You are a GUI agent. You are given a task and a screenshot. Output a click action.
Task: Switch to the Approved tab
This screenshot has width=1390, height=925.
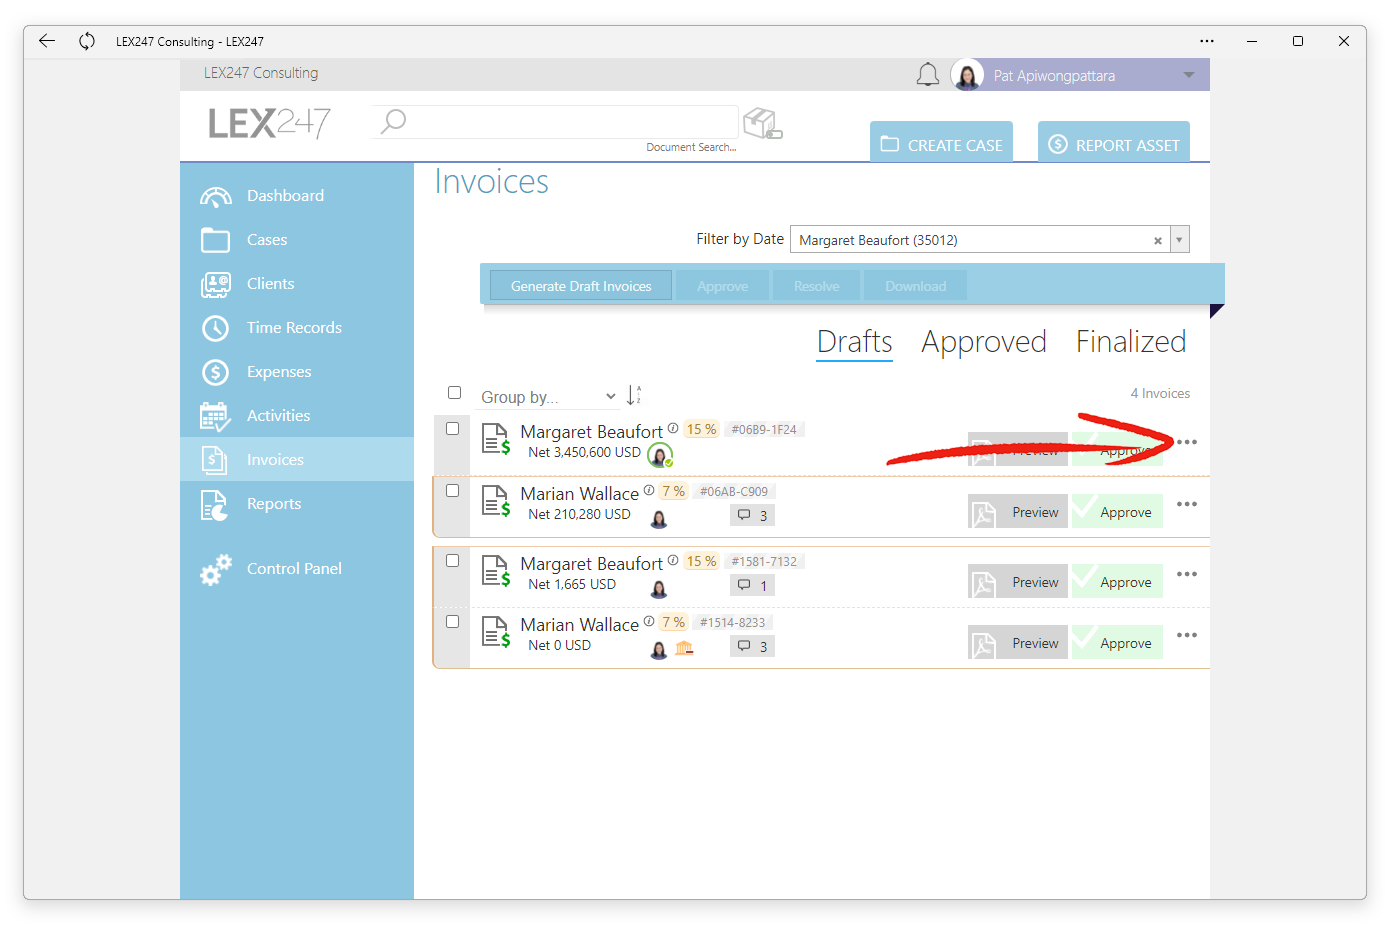click(x=984, y=342)
